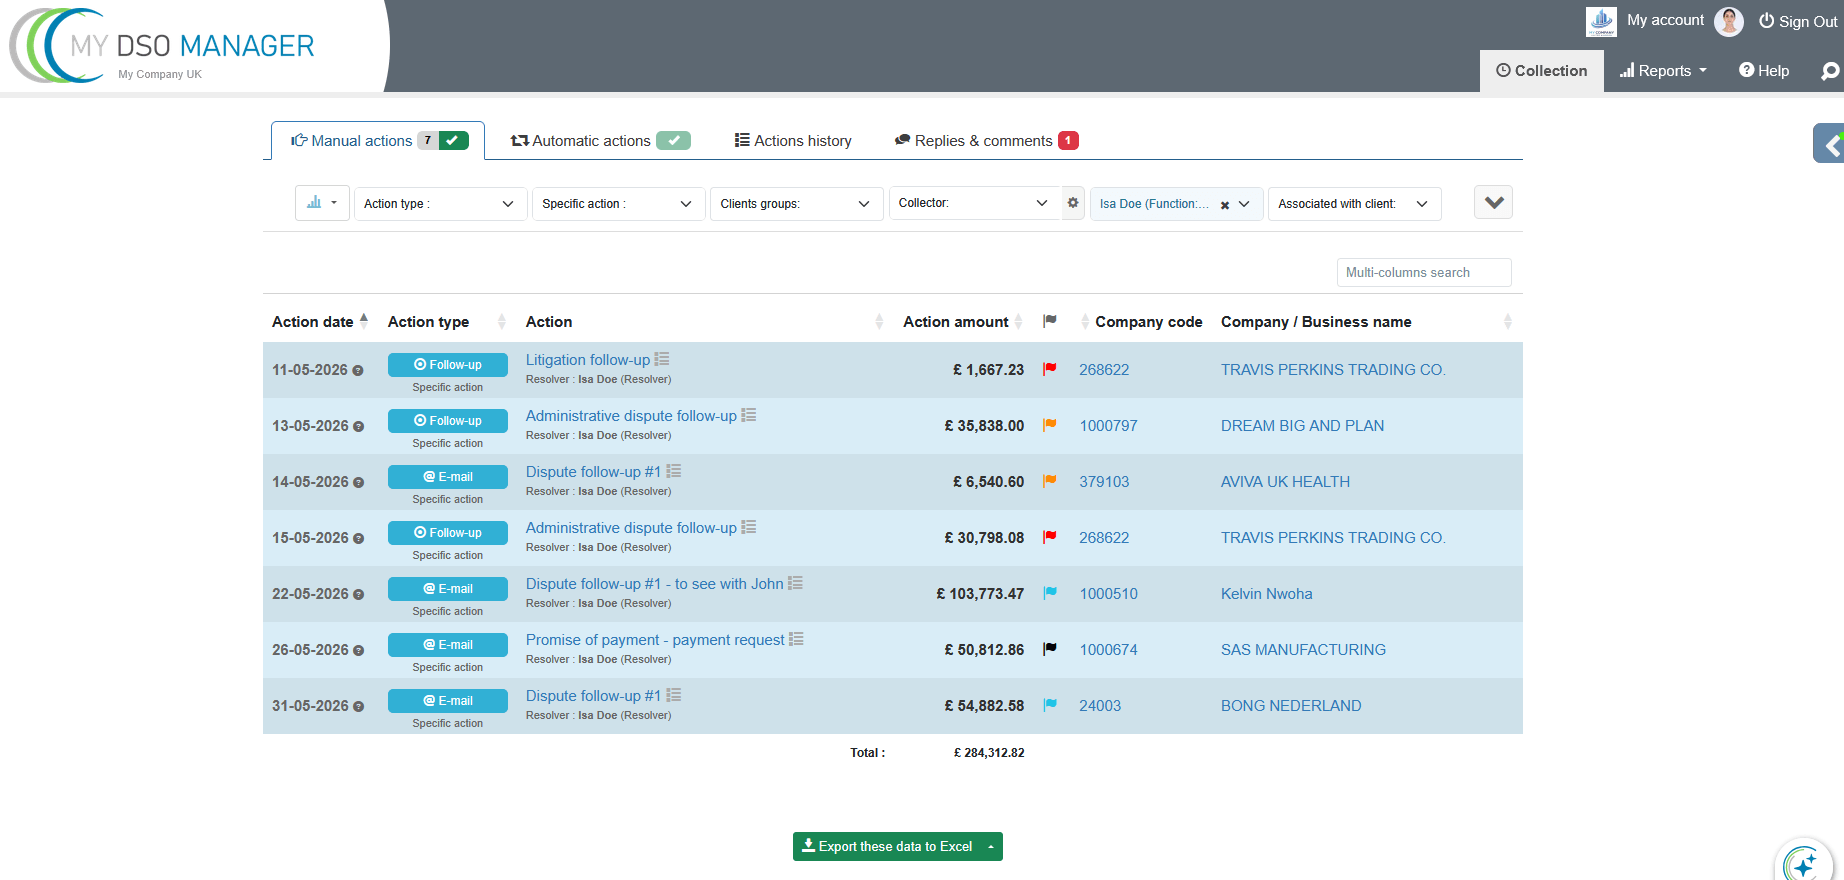
Task: Click the help icon next to 13-05-2026
Action: (358, 427)
